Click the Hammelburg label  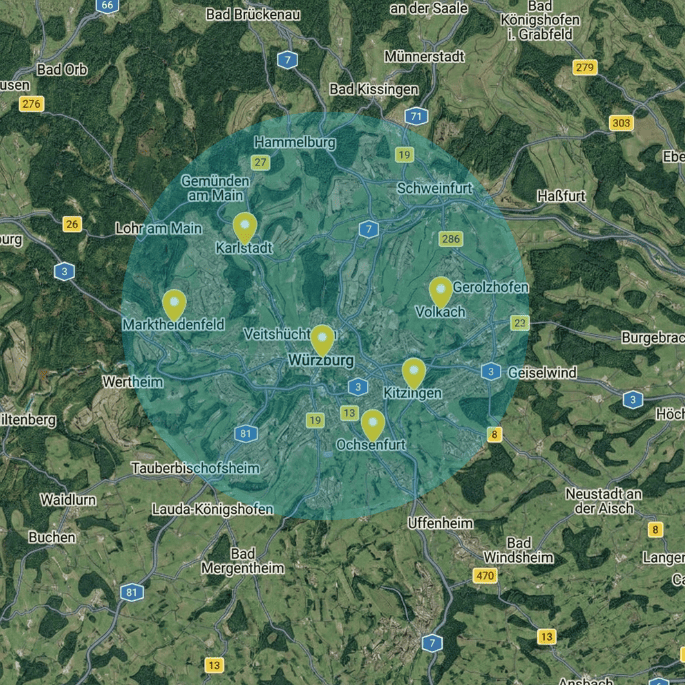point(295,142)
